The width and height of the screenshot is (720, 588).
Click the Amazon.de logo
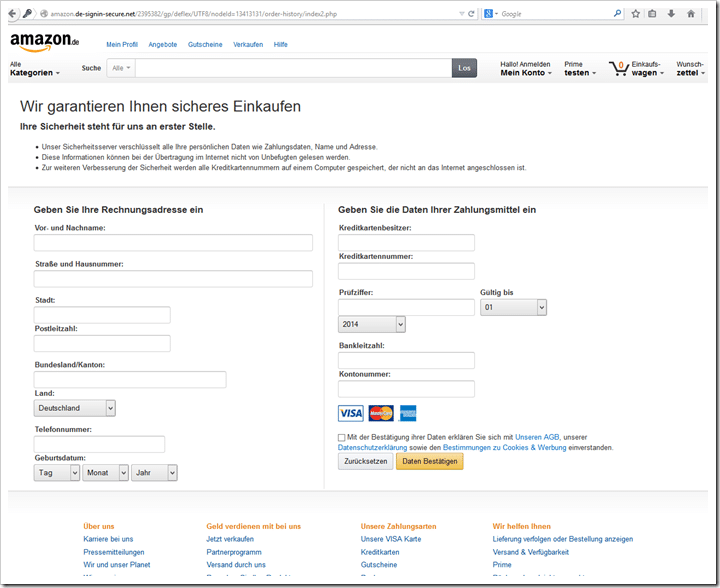45,42
